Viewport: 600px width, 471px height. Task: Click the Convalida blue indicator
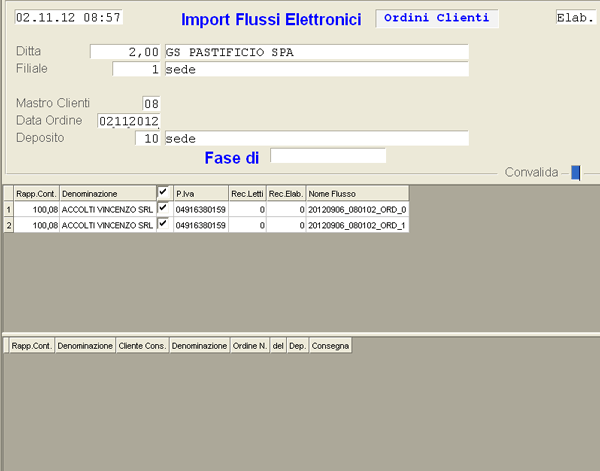pos(576,173)
